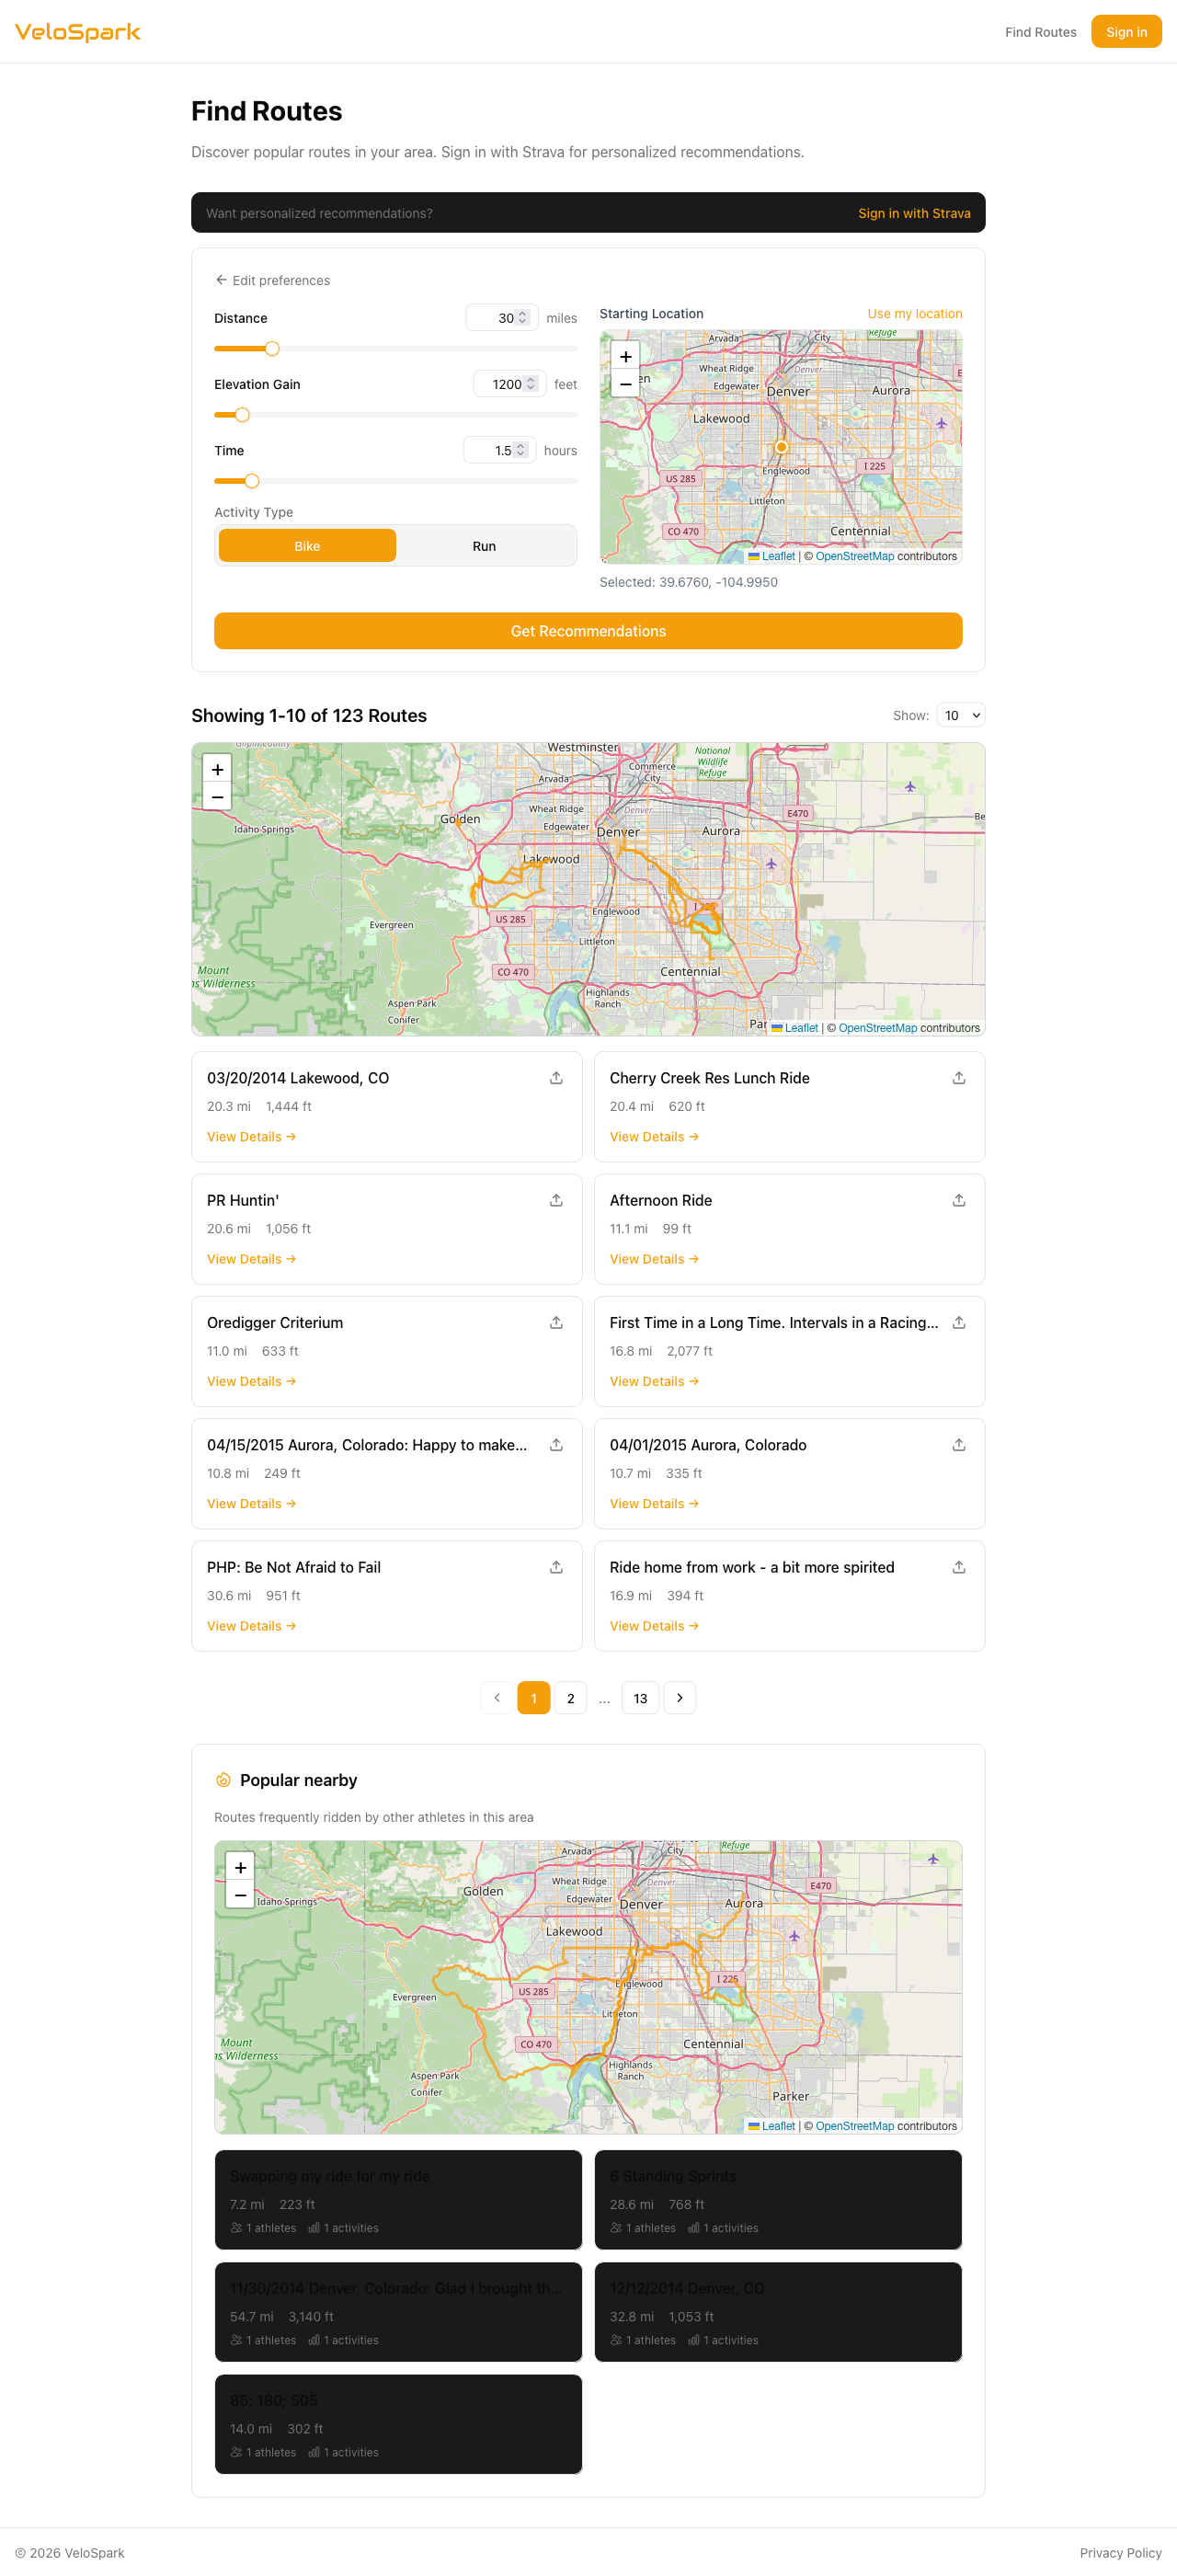
Task: View Details for First Time in a Long Time
Action: tap(654, 1381)
